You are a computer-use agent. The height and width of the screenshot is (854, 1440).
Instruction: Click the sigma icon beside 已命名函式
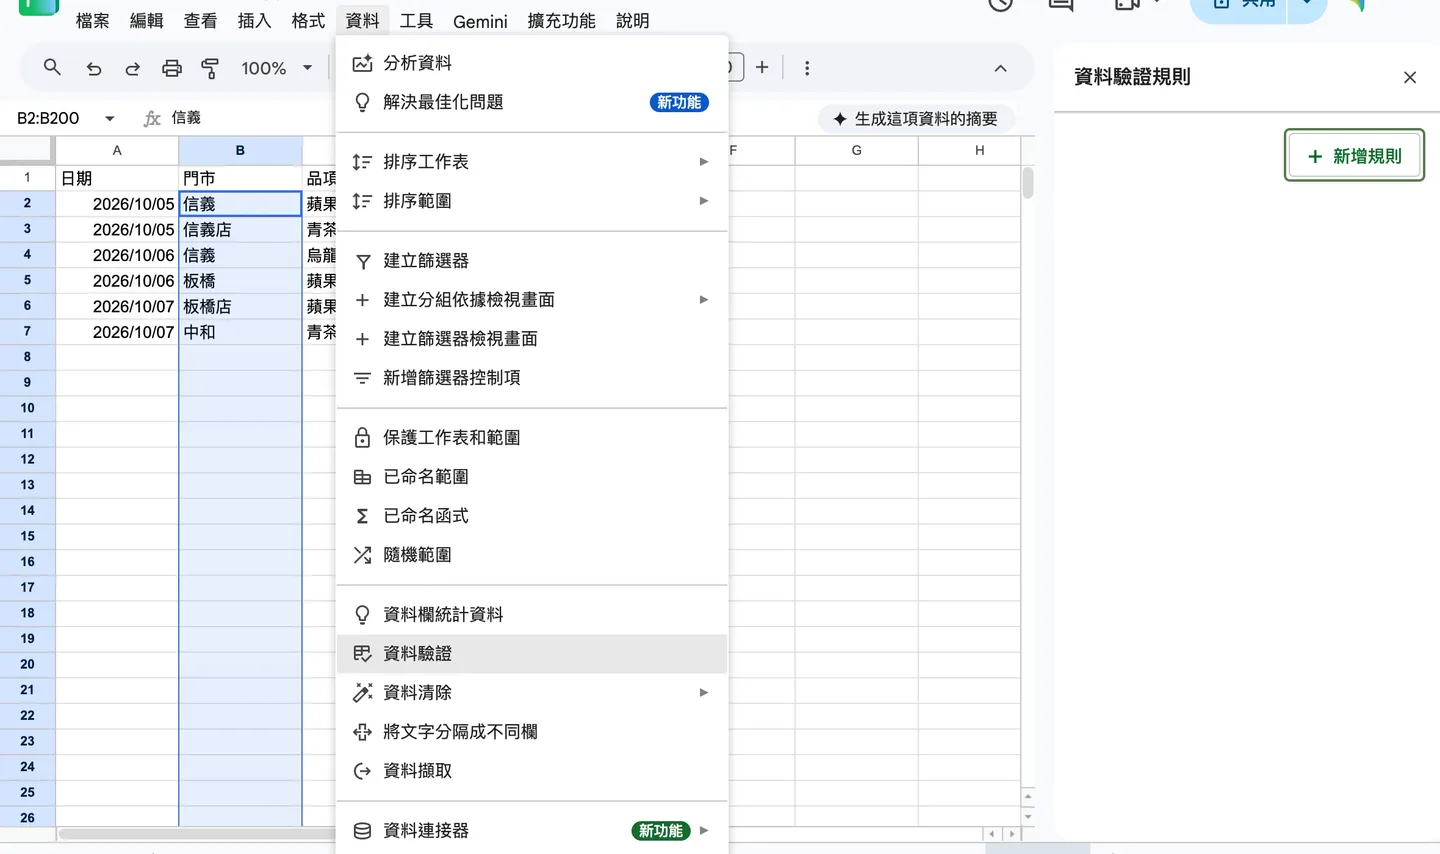(363, 516)
